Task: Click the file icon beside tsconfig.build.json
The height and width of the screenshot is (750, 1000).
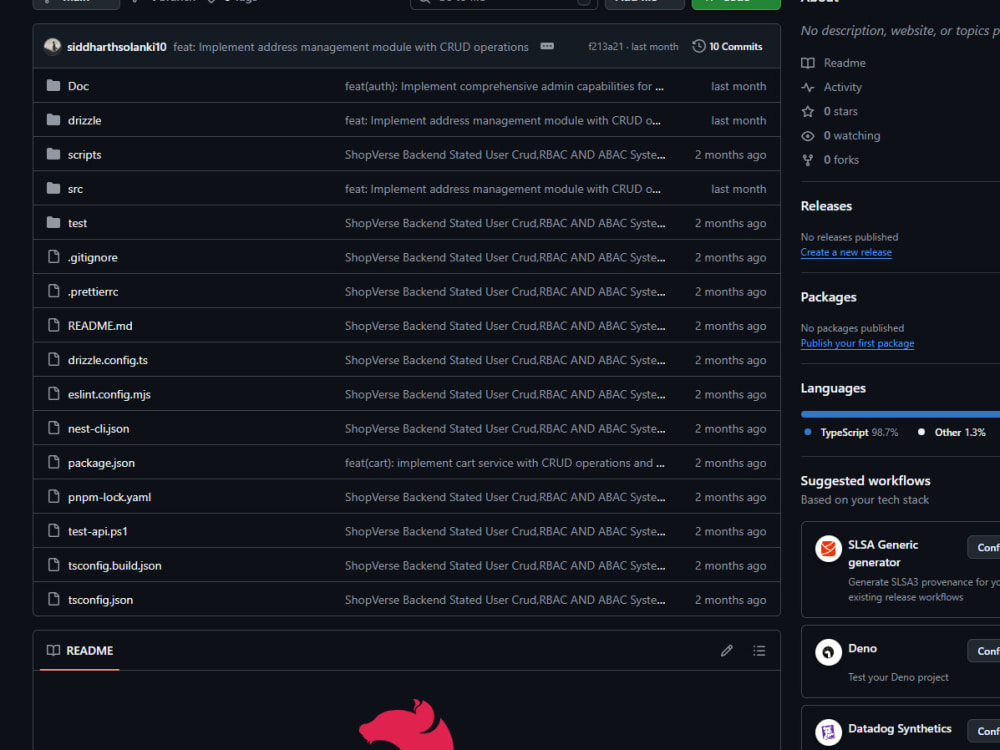Action: (54, 565)
